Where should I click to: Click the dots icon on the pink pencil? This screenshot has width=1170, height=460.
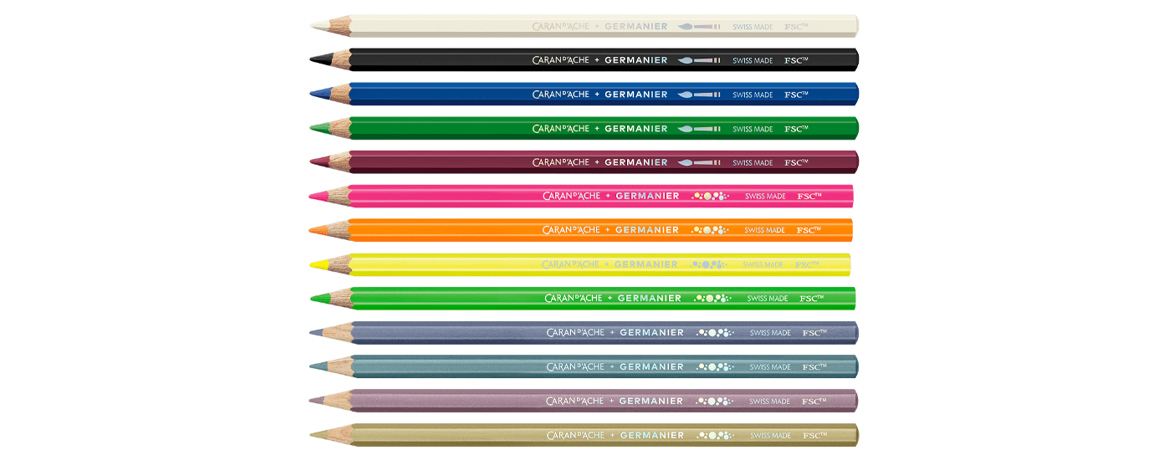click(710, 196)
